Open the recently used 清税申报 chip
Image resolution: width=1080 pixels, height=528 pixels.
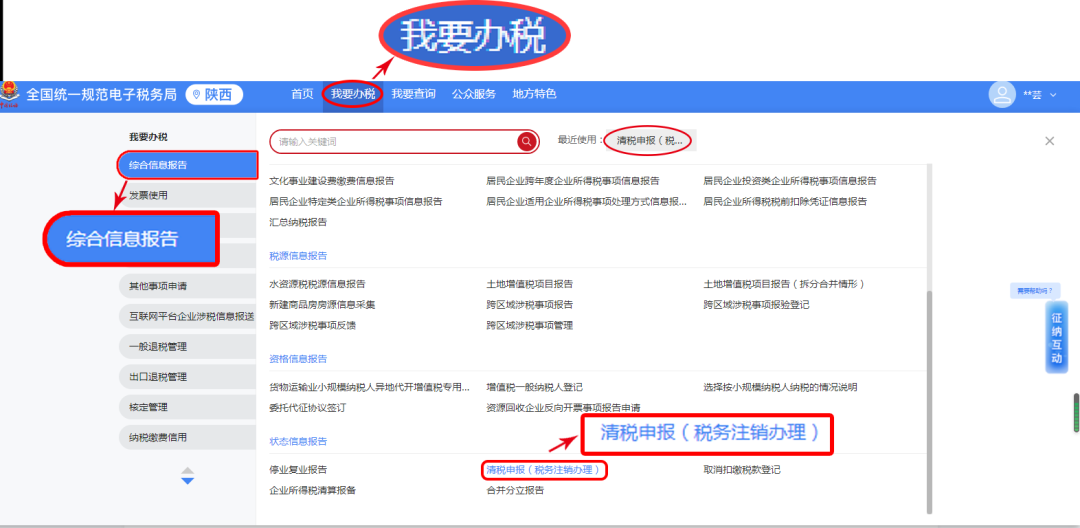coord(650,140)
